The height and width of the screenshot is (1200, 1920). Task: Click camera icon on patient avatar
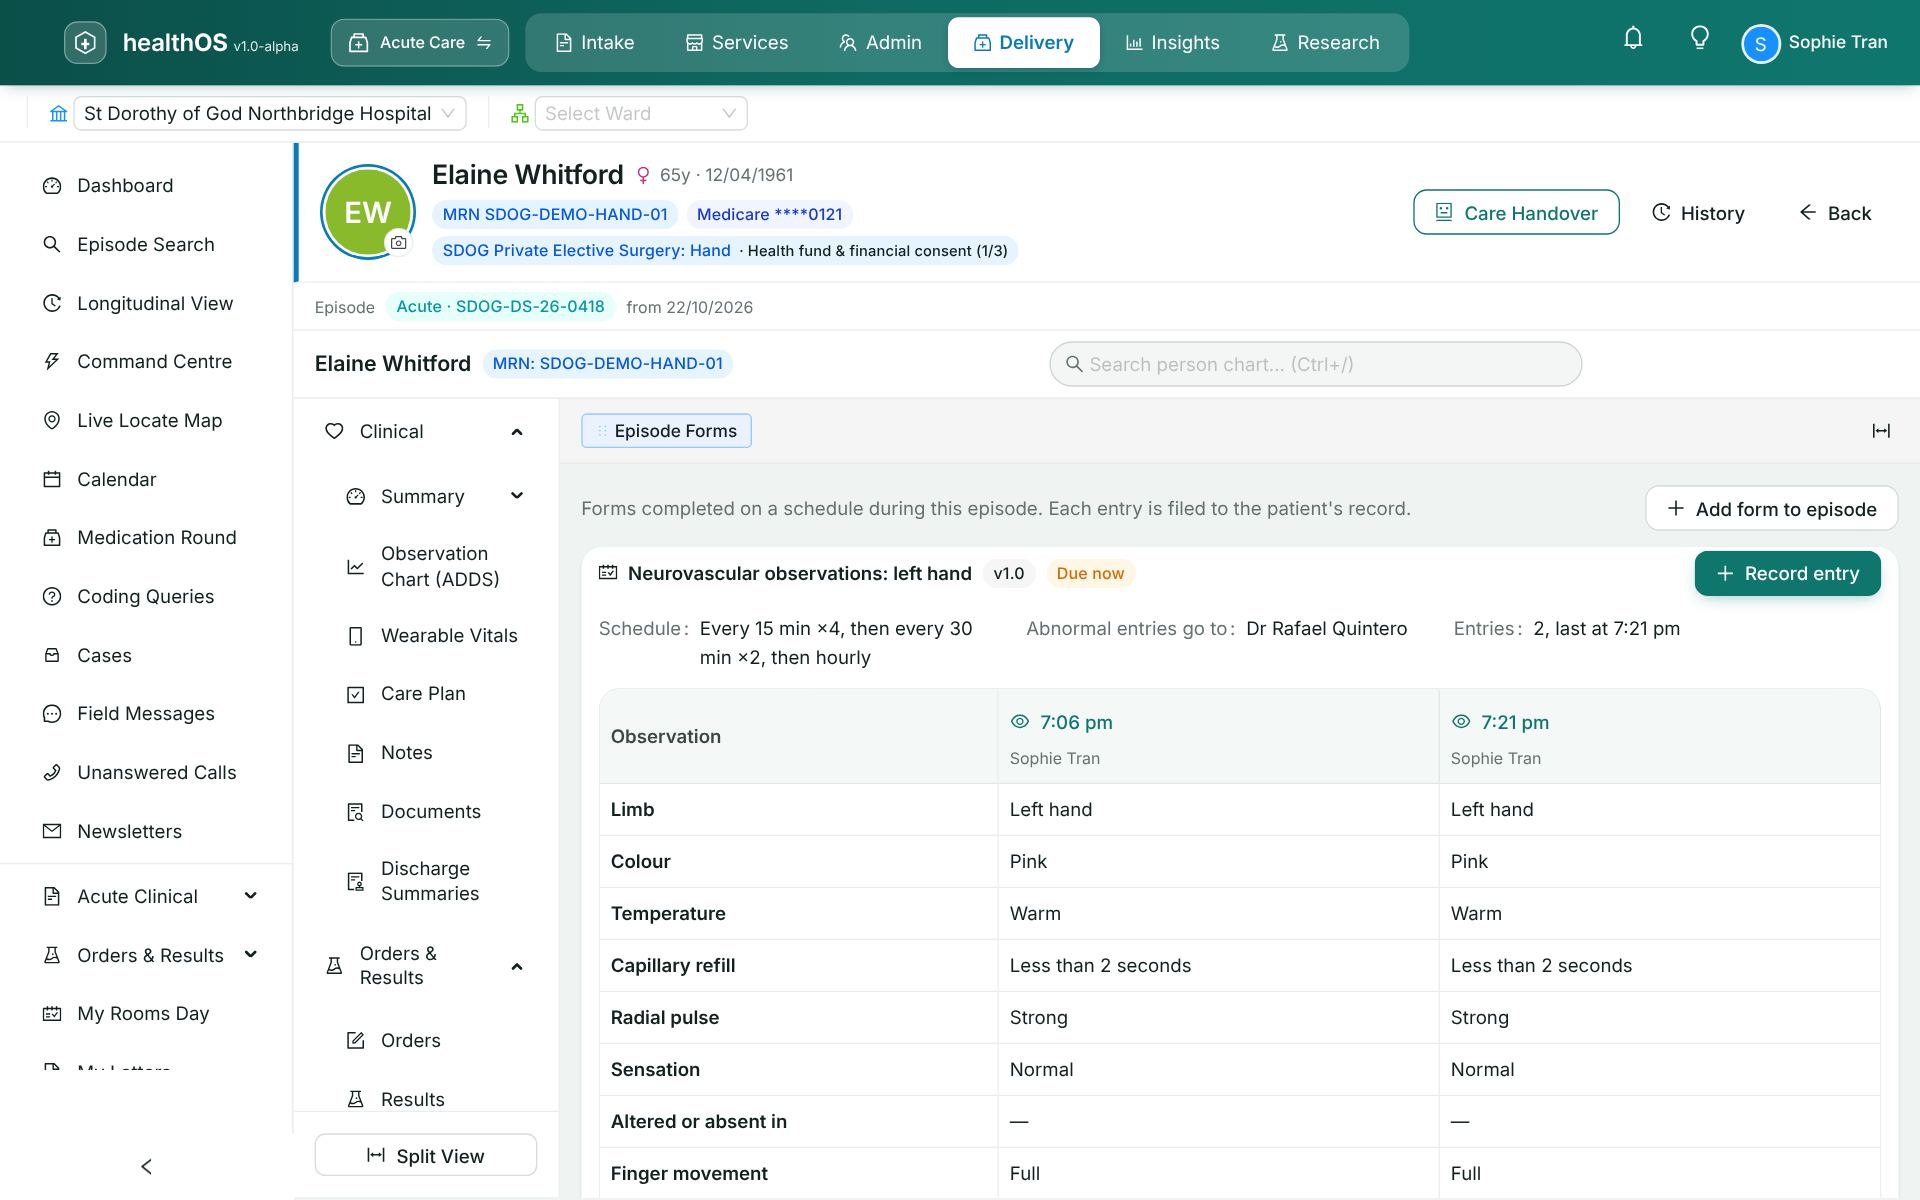pyautogui.click(x=398, y=242)
